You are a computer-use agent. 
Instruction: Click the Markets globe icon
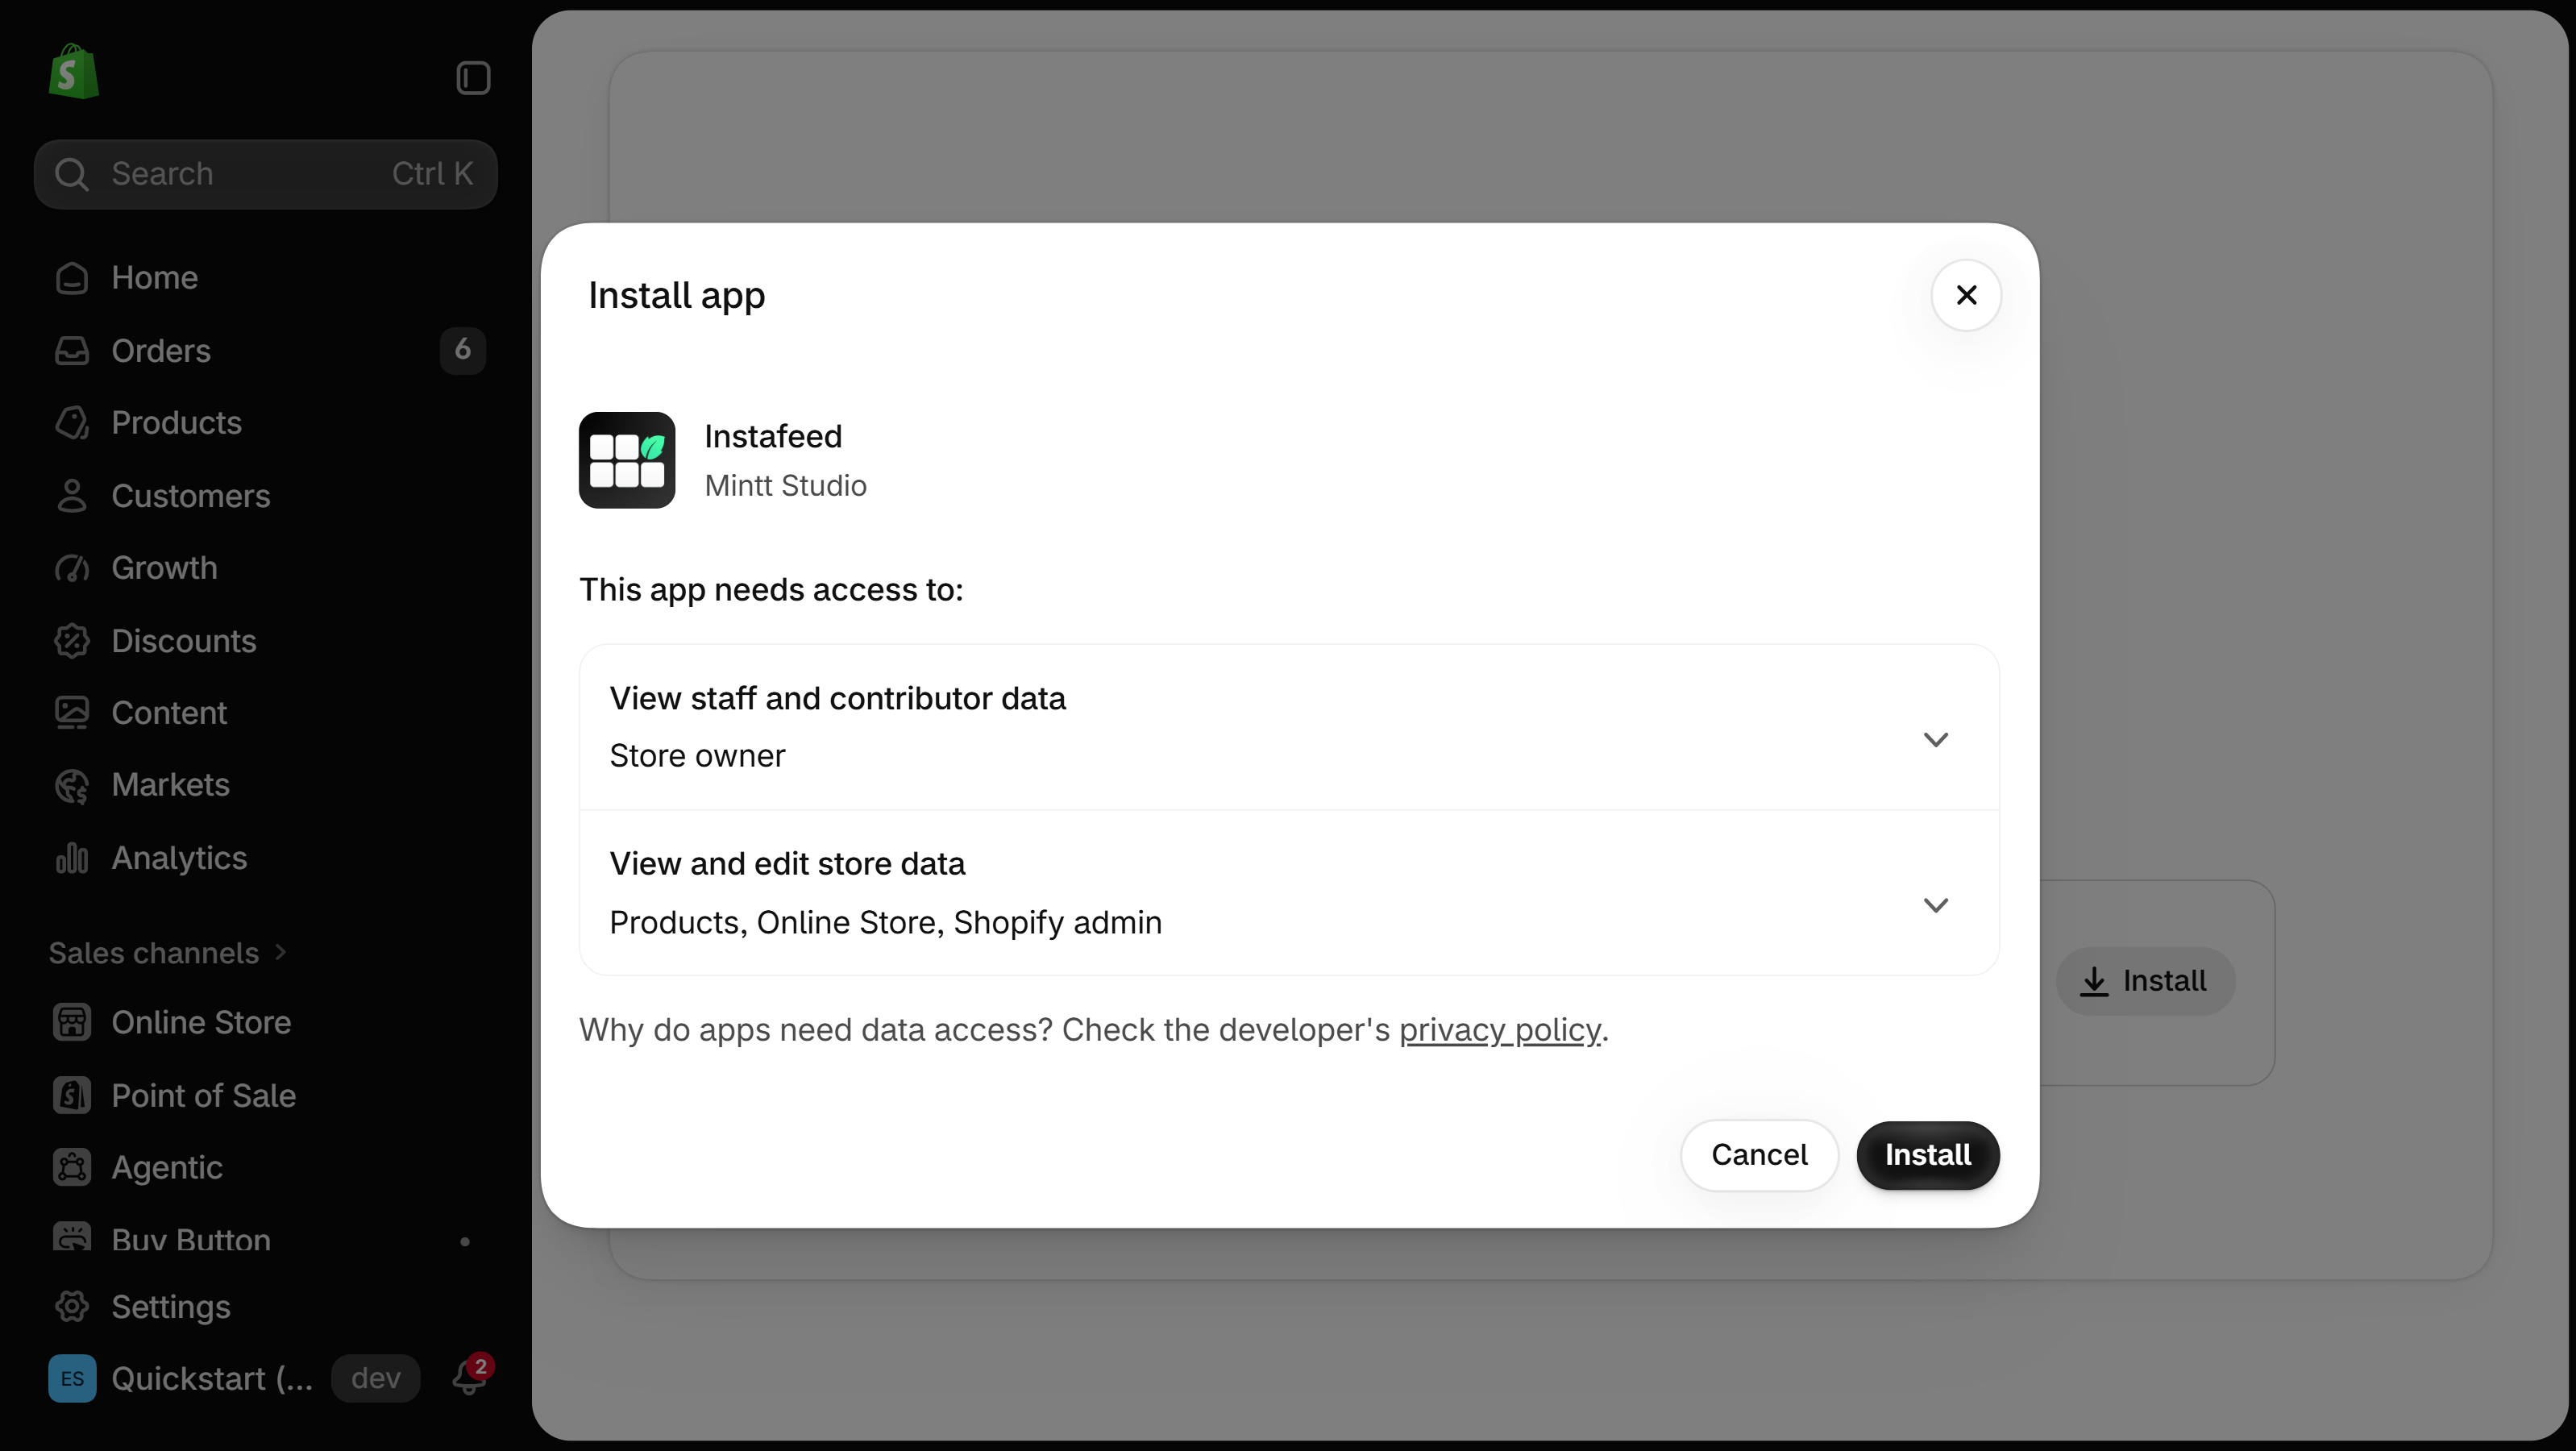point(72,786)
